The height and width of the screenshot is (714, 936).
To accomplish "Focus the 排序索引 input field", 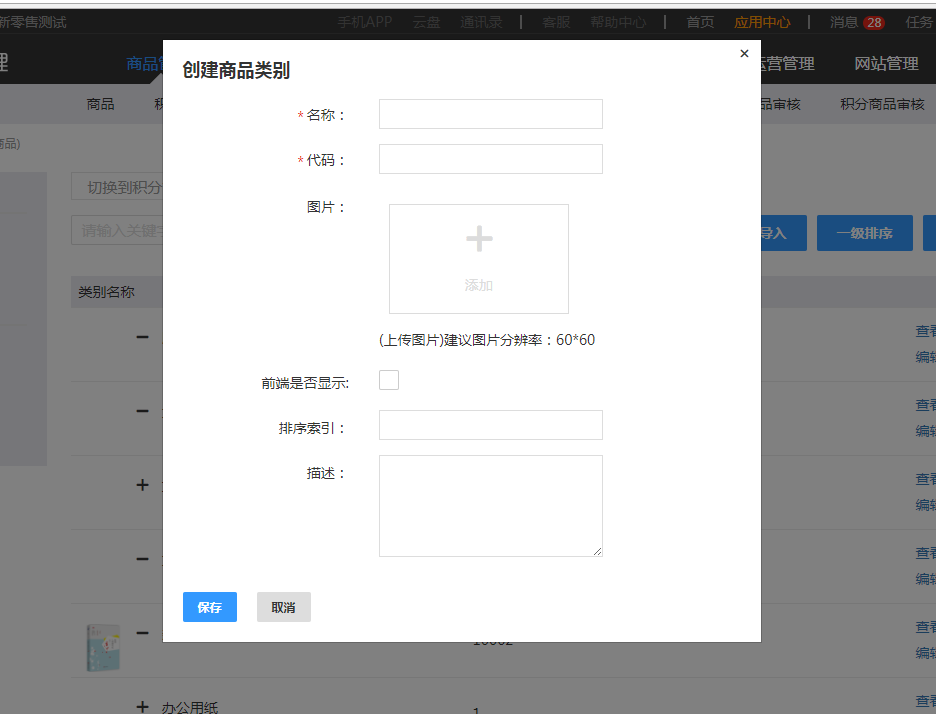I will (491, 425).
